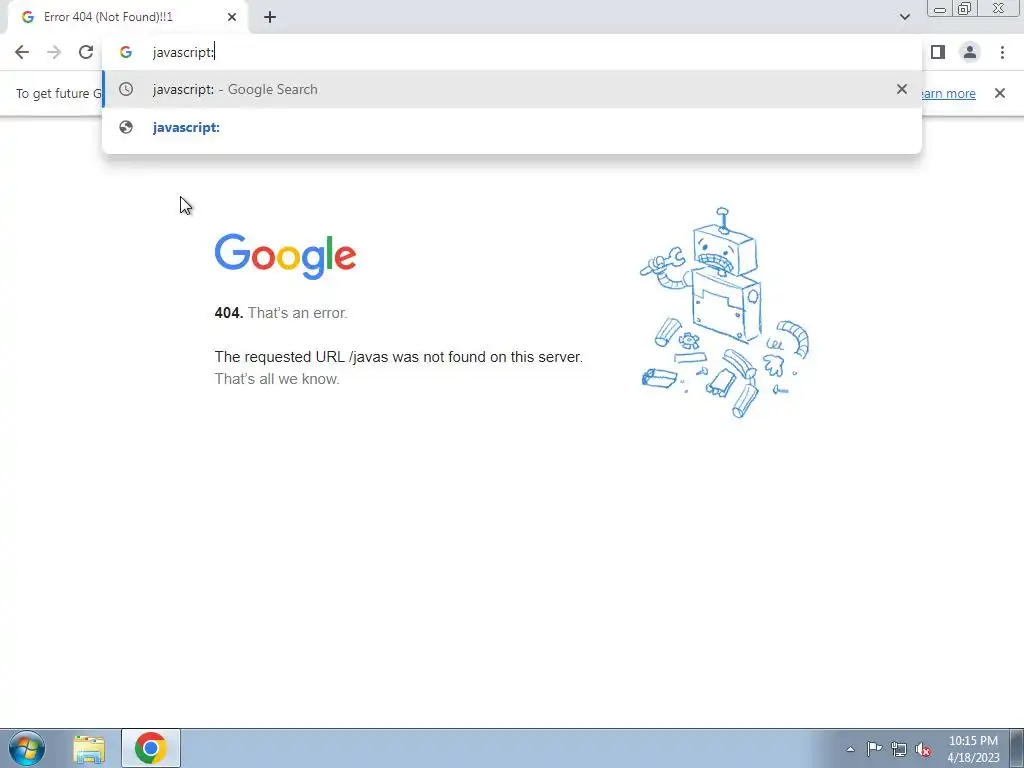Open the clock showing 10:15 PM
The image size is (1024, 768).
coord(973,749)
